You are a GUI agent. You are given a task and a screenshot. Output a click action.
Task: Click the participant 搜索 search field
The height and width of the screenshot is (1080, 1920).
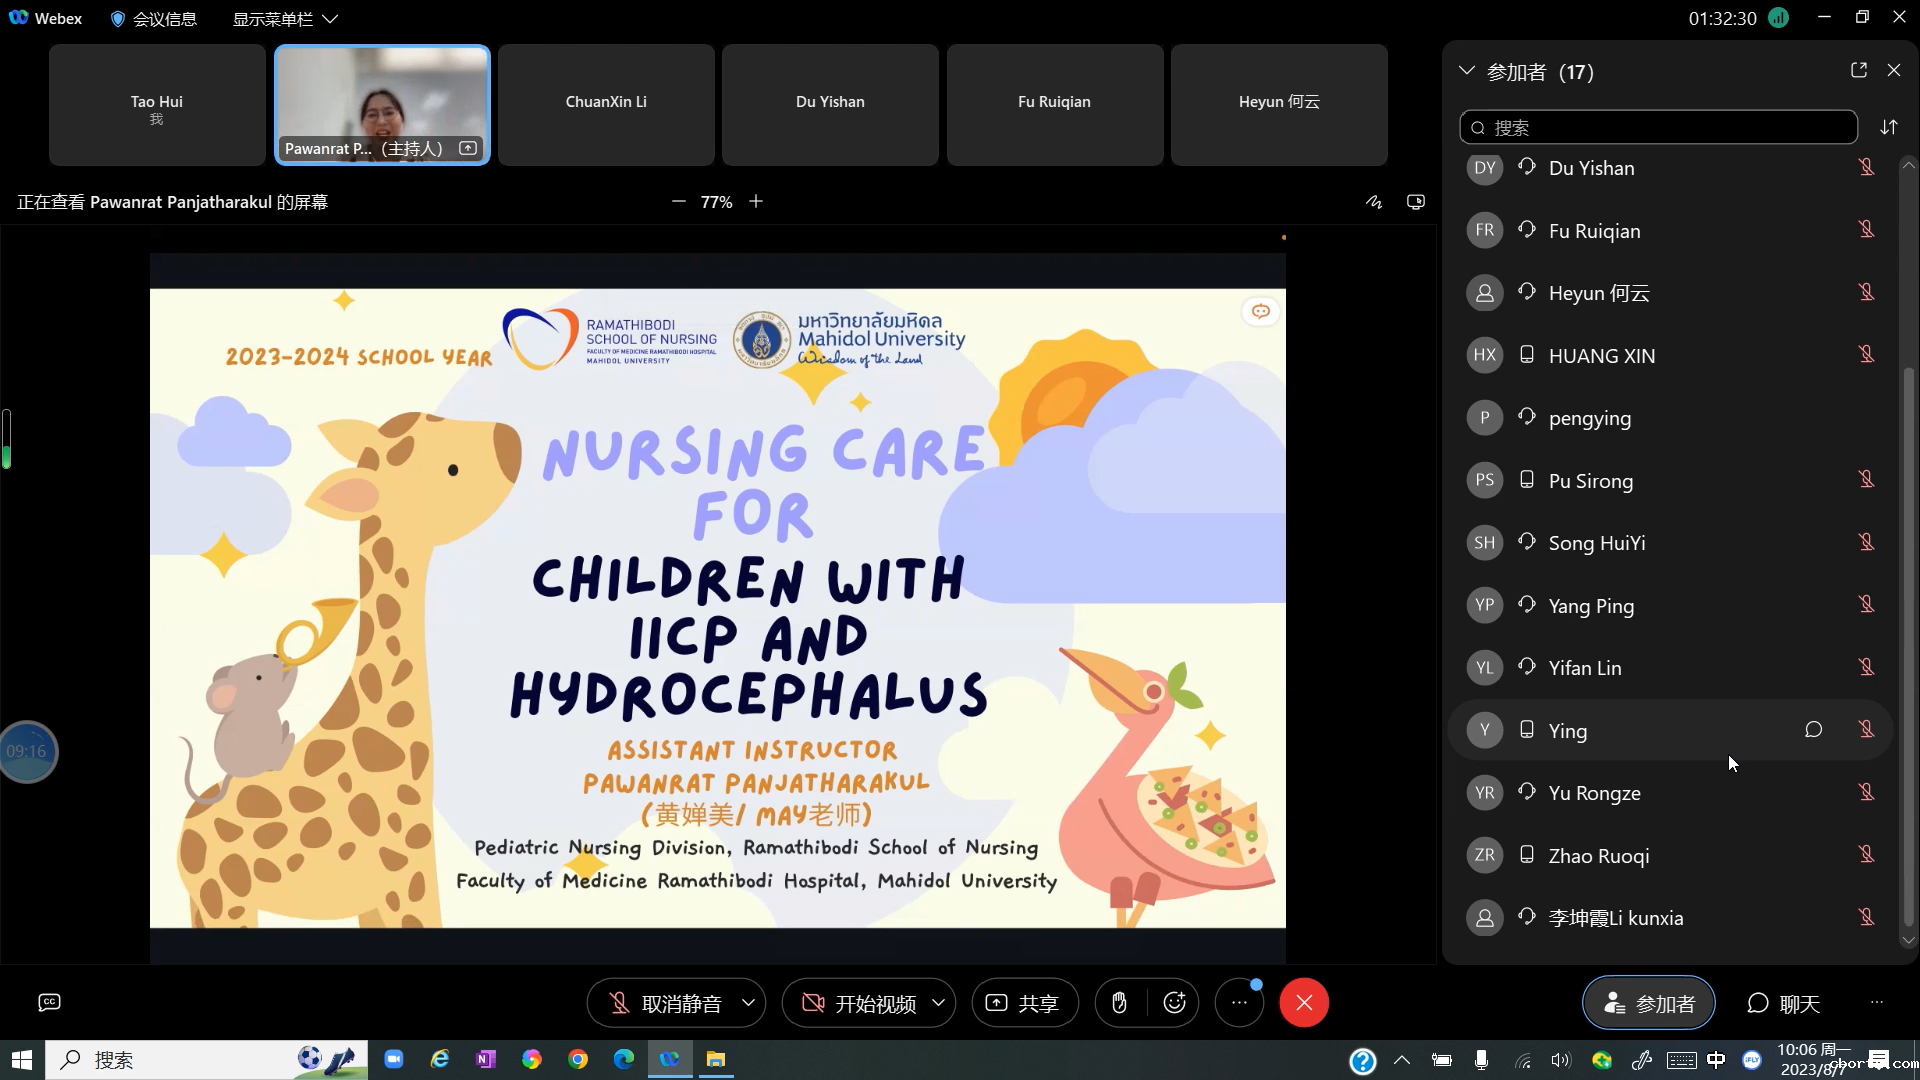pos(1660,128)
